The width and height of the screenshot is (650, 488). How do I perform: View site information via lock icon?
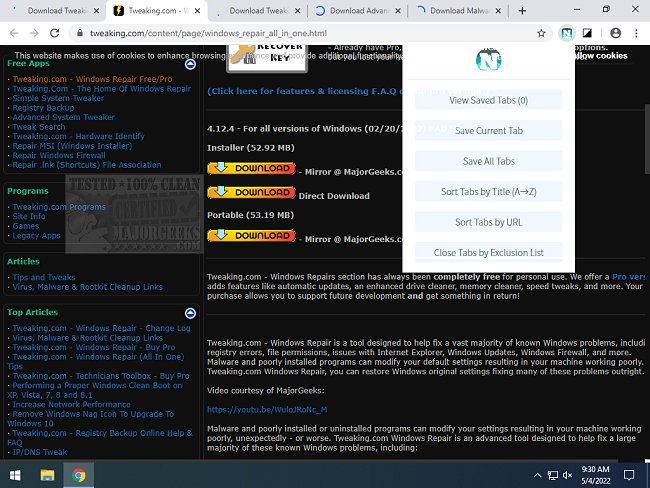[80, 33]
